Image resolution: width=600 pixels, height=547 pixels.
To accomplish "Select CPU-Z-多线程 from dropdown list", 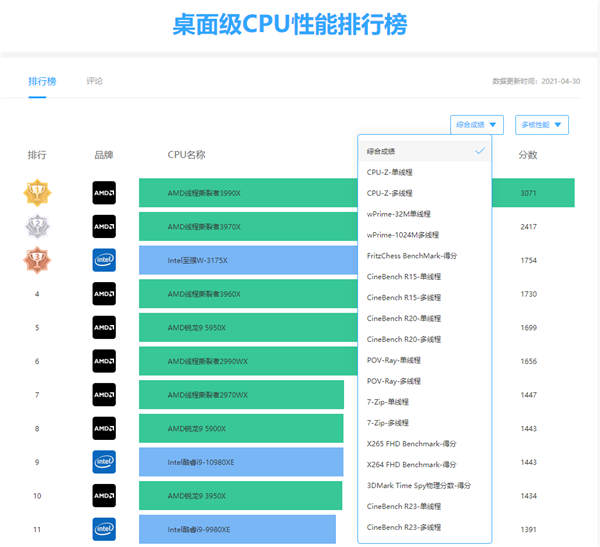I will 425,193.
